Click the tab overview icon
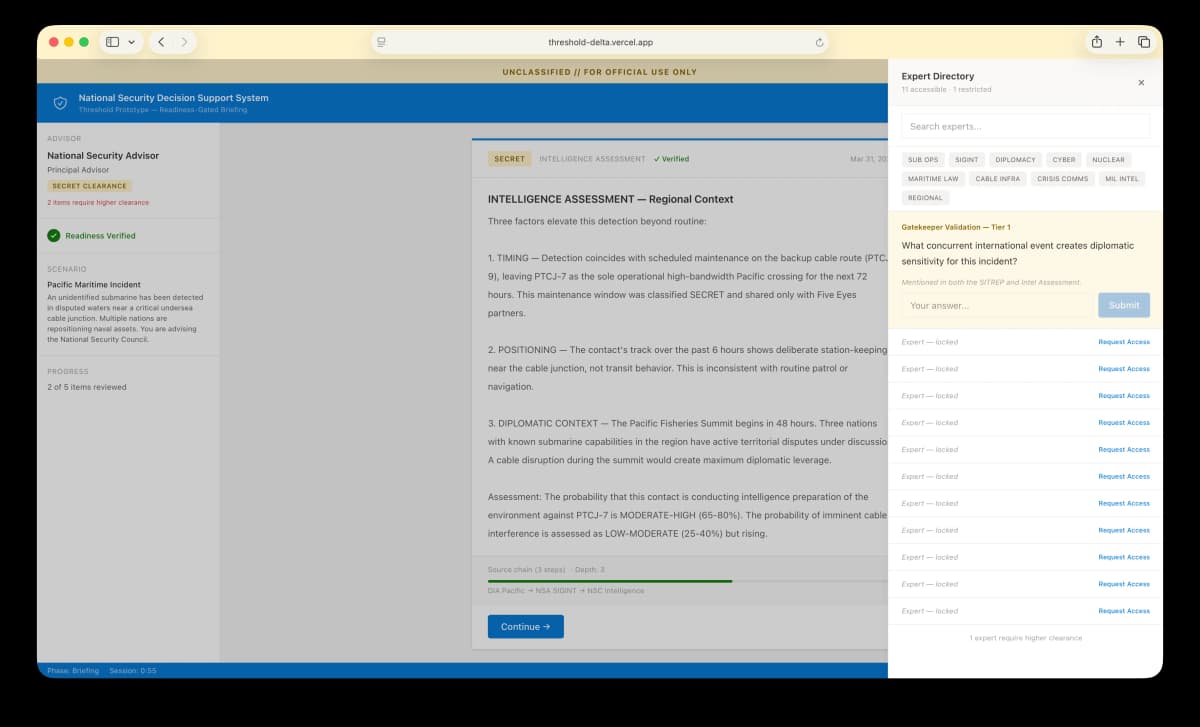 (x=1146, y=41)
